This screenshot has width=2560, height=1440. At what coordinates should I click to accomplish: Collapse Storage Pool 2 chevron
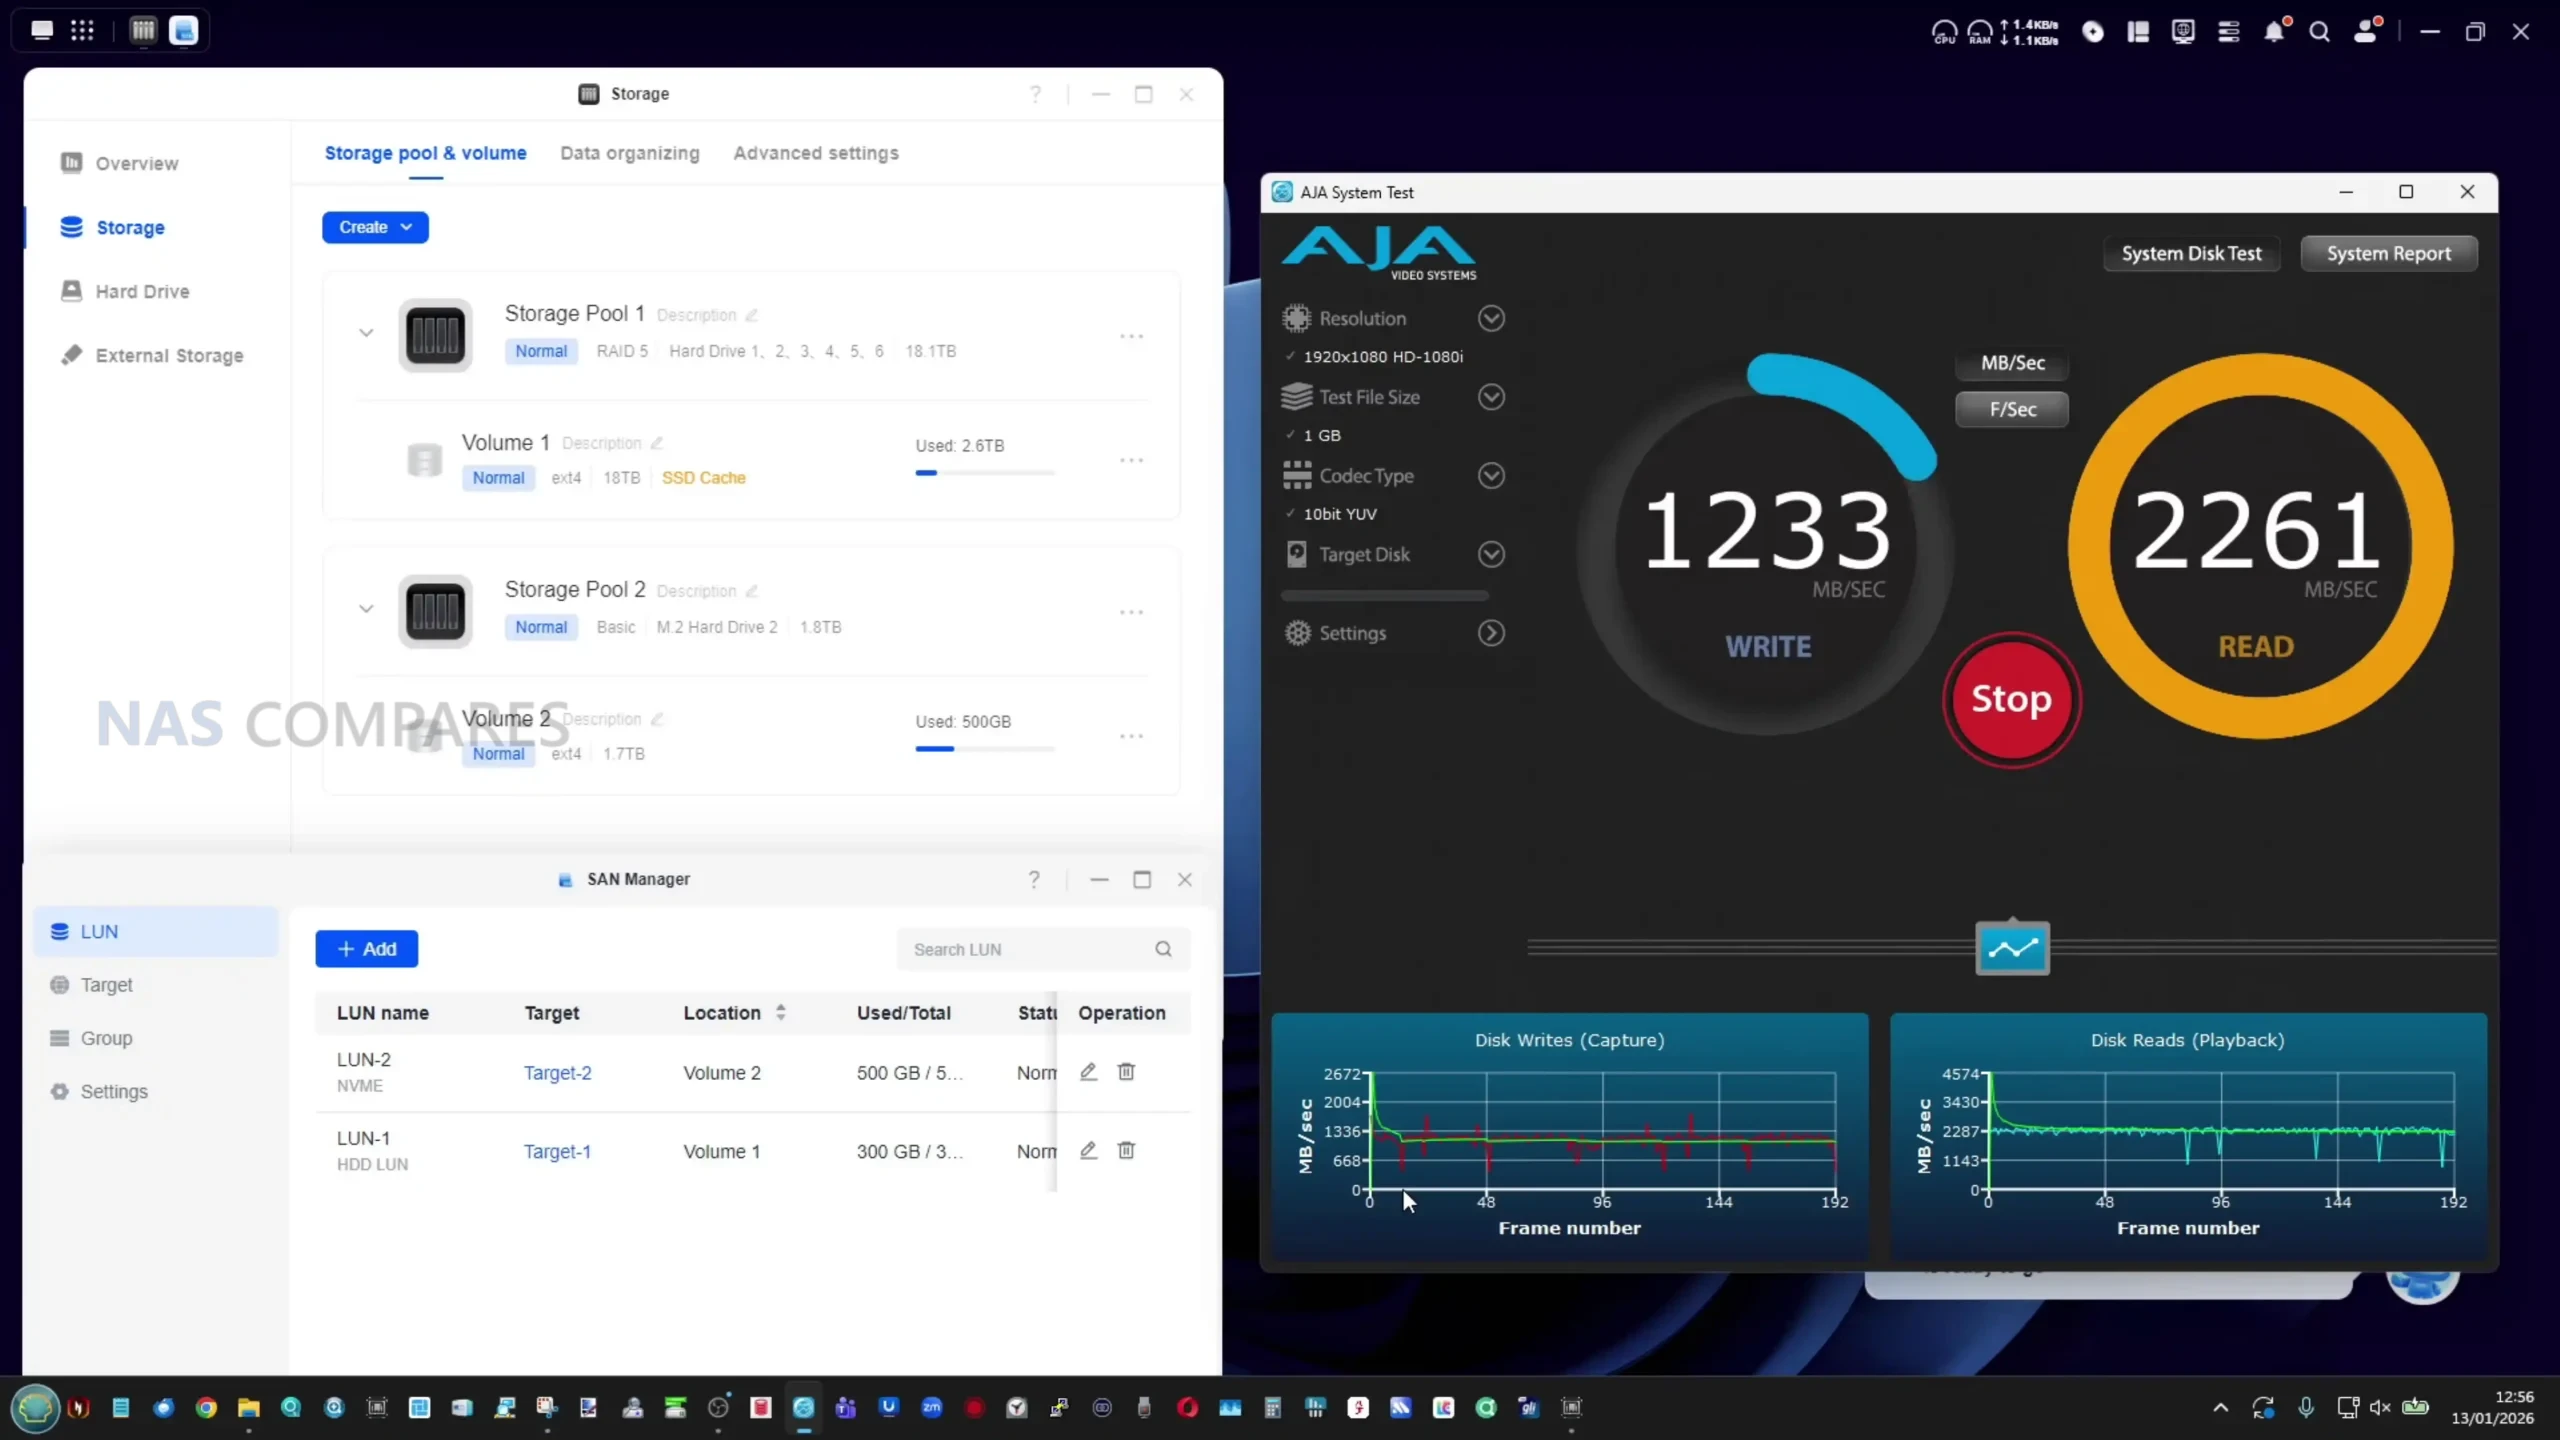tap(366, 609)
